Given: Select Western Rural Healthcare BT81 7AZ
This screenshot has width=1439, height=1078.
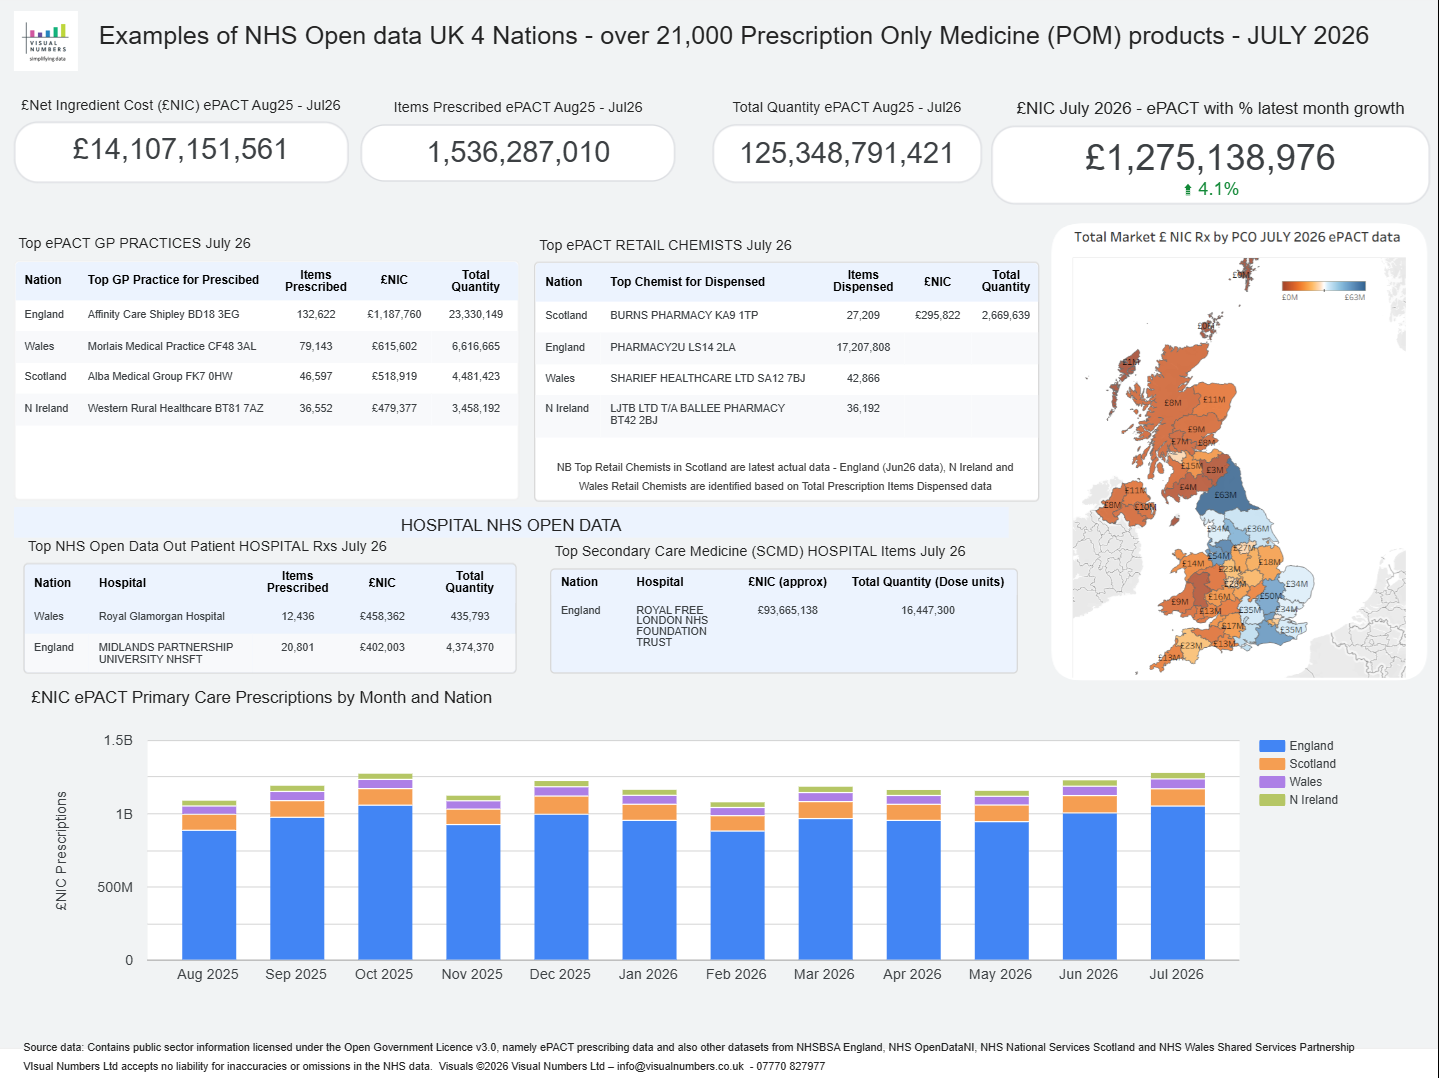Looking at the screenshot, I should [267, 408].
